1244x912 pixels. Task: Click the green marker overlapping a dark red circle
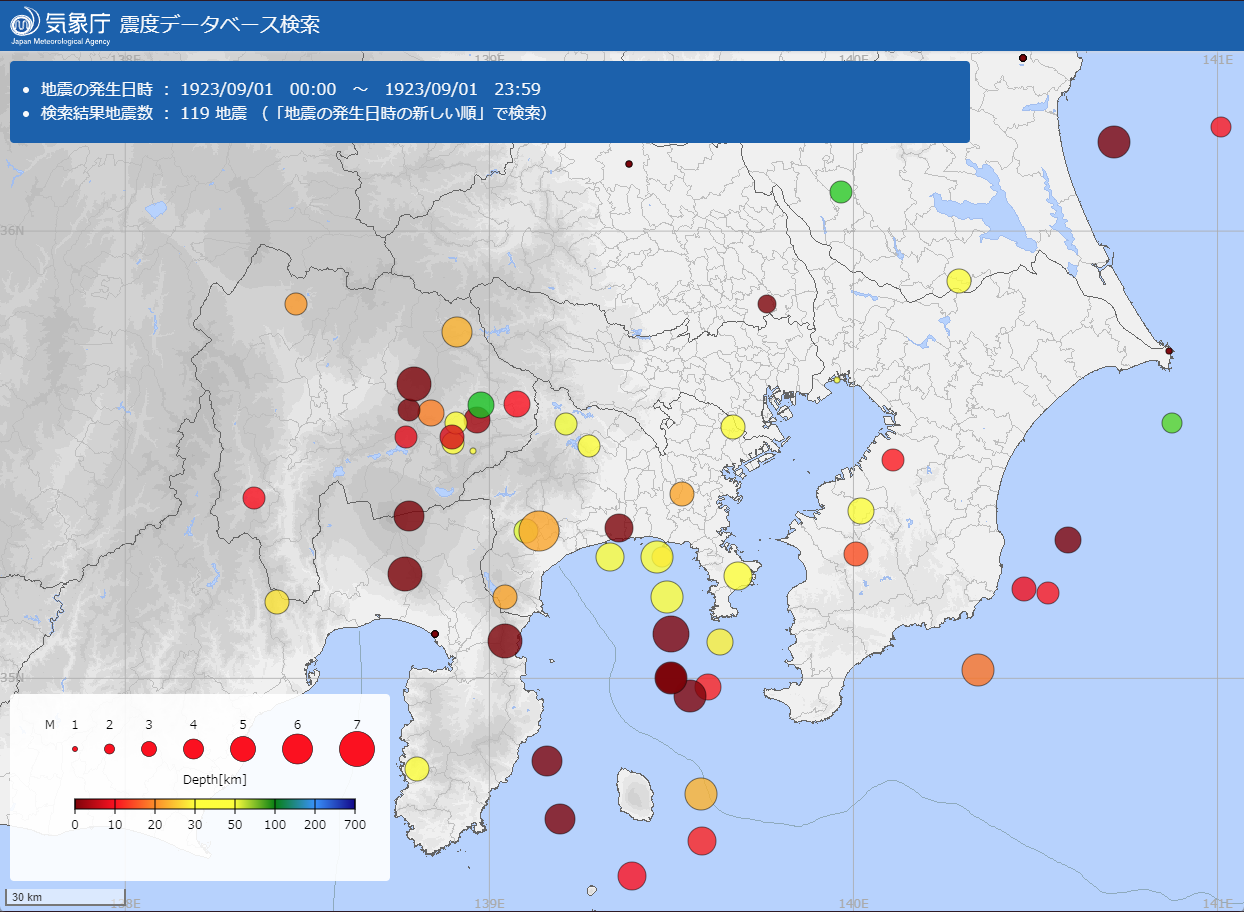(481, 404)
